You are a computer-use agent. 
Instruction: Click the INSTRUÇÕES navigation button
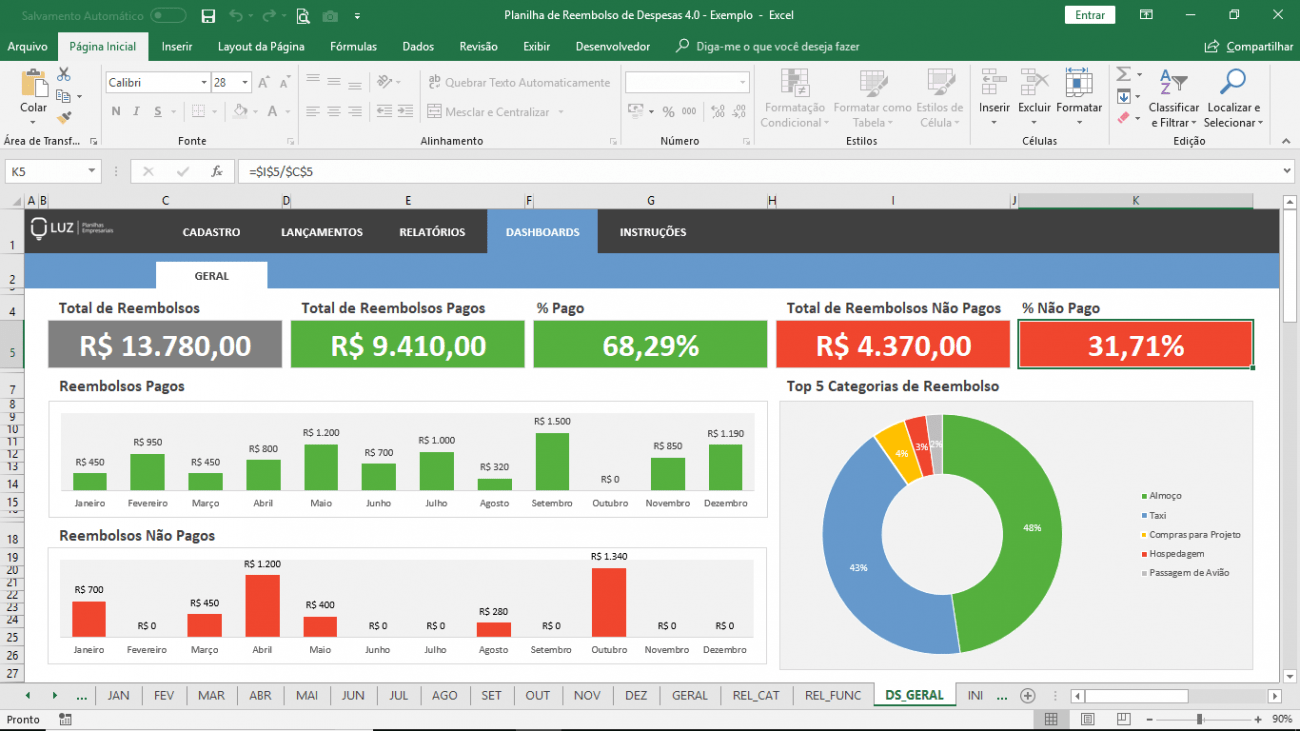coord(653,232)
